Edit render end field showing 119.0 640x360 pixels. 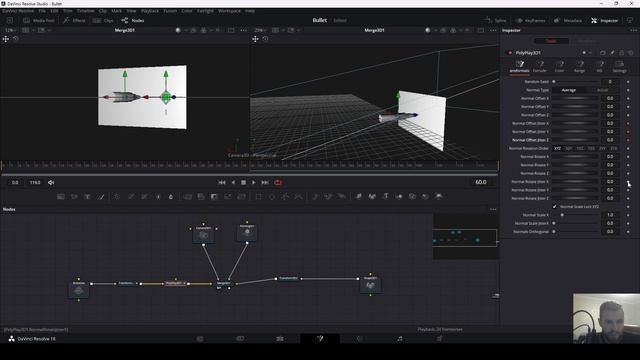click(x=35, y=182)
